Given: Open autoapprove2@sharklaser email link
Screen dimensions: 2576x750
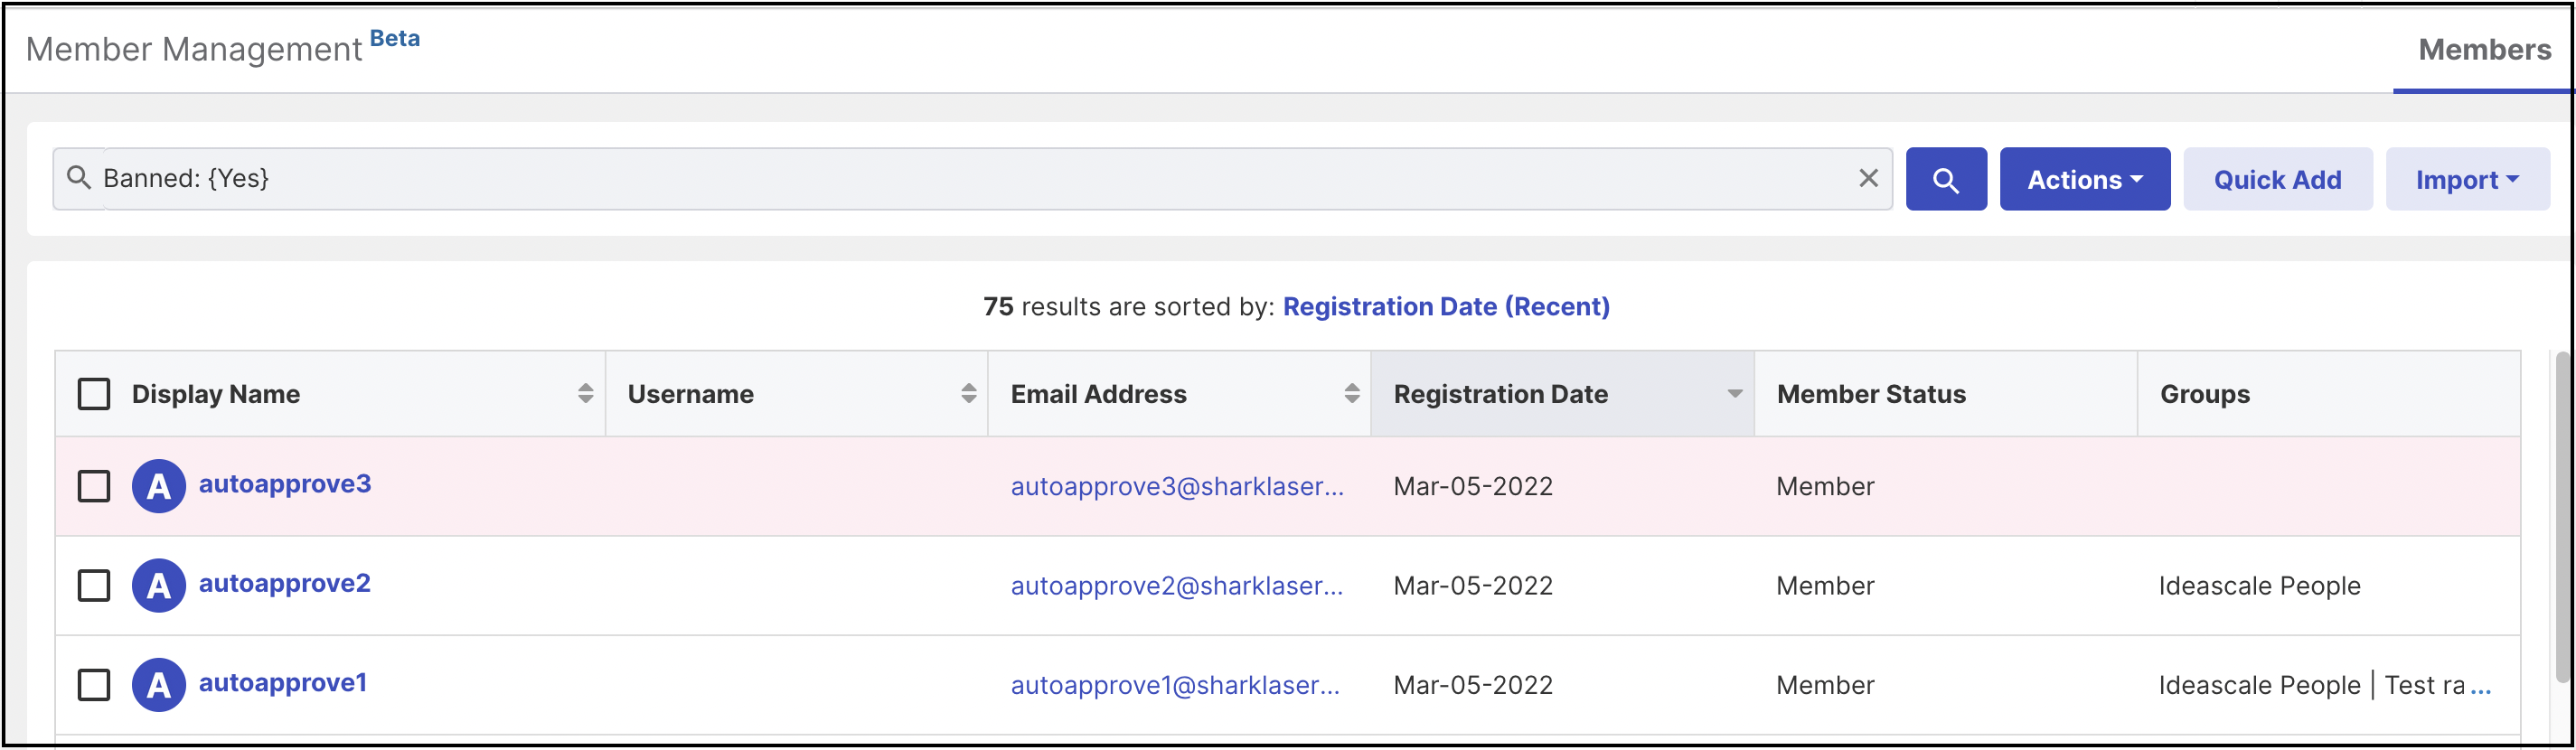Looking at the screenshot, I should coord(1176,586).
